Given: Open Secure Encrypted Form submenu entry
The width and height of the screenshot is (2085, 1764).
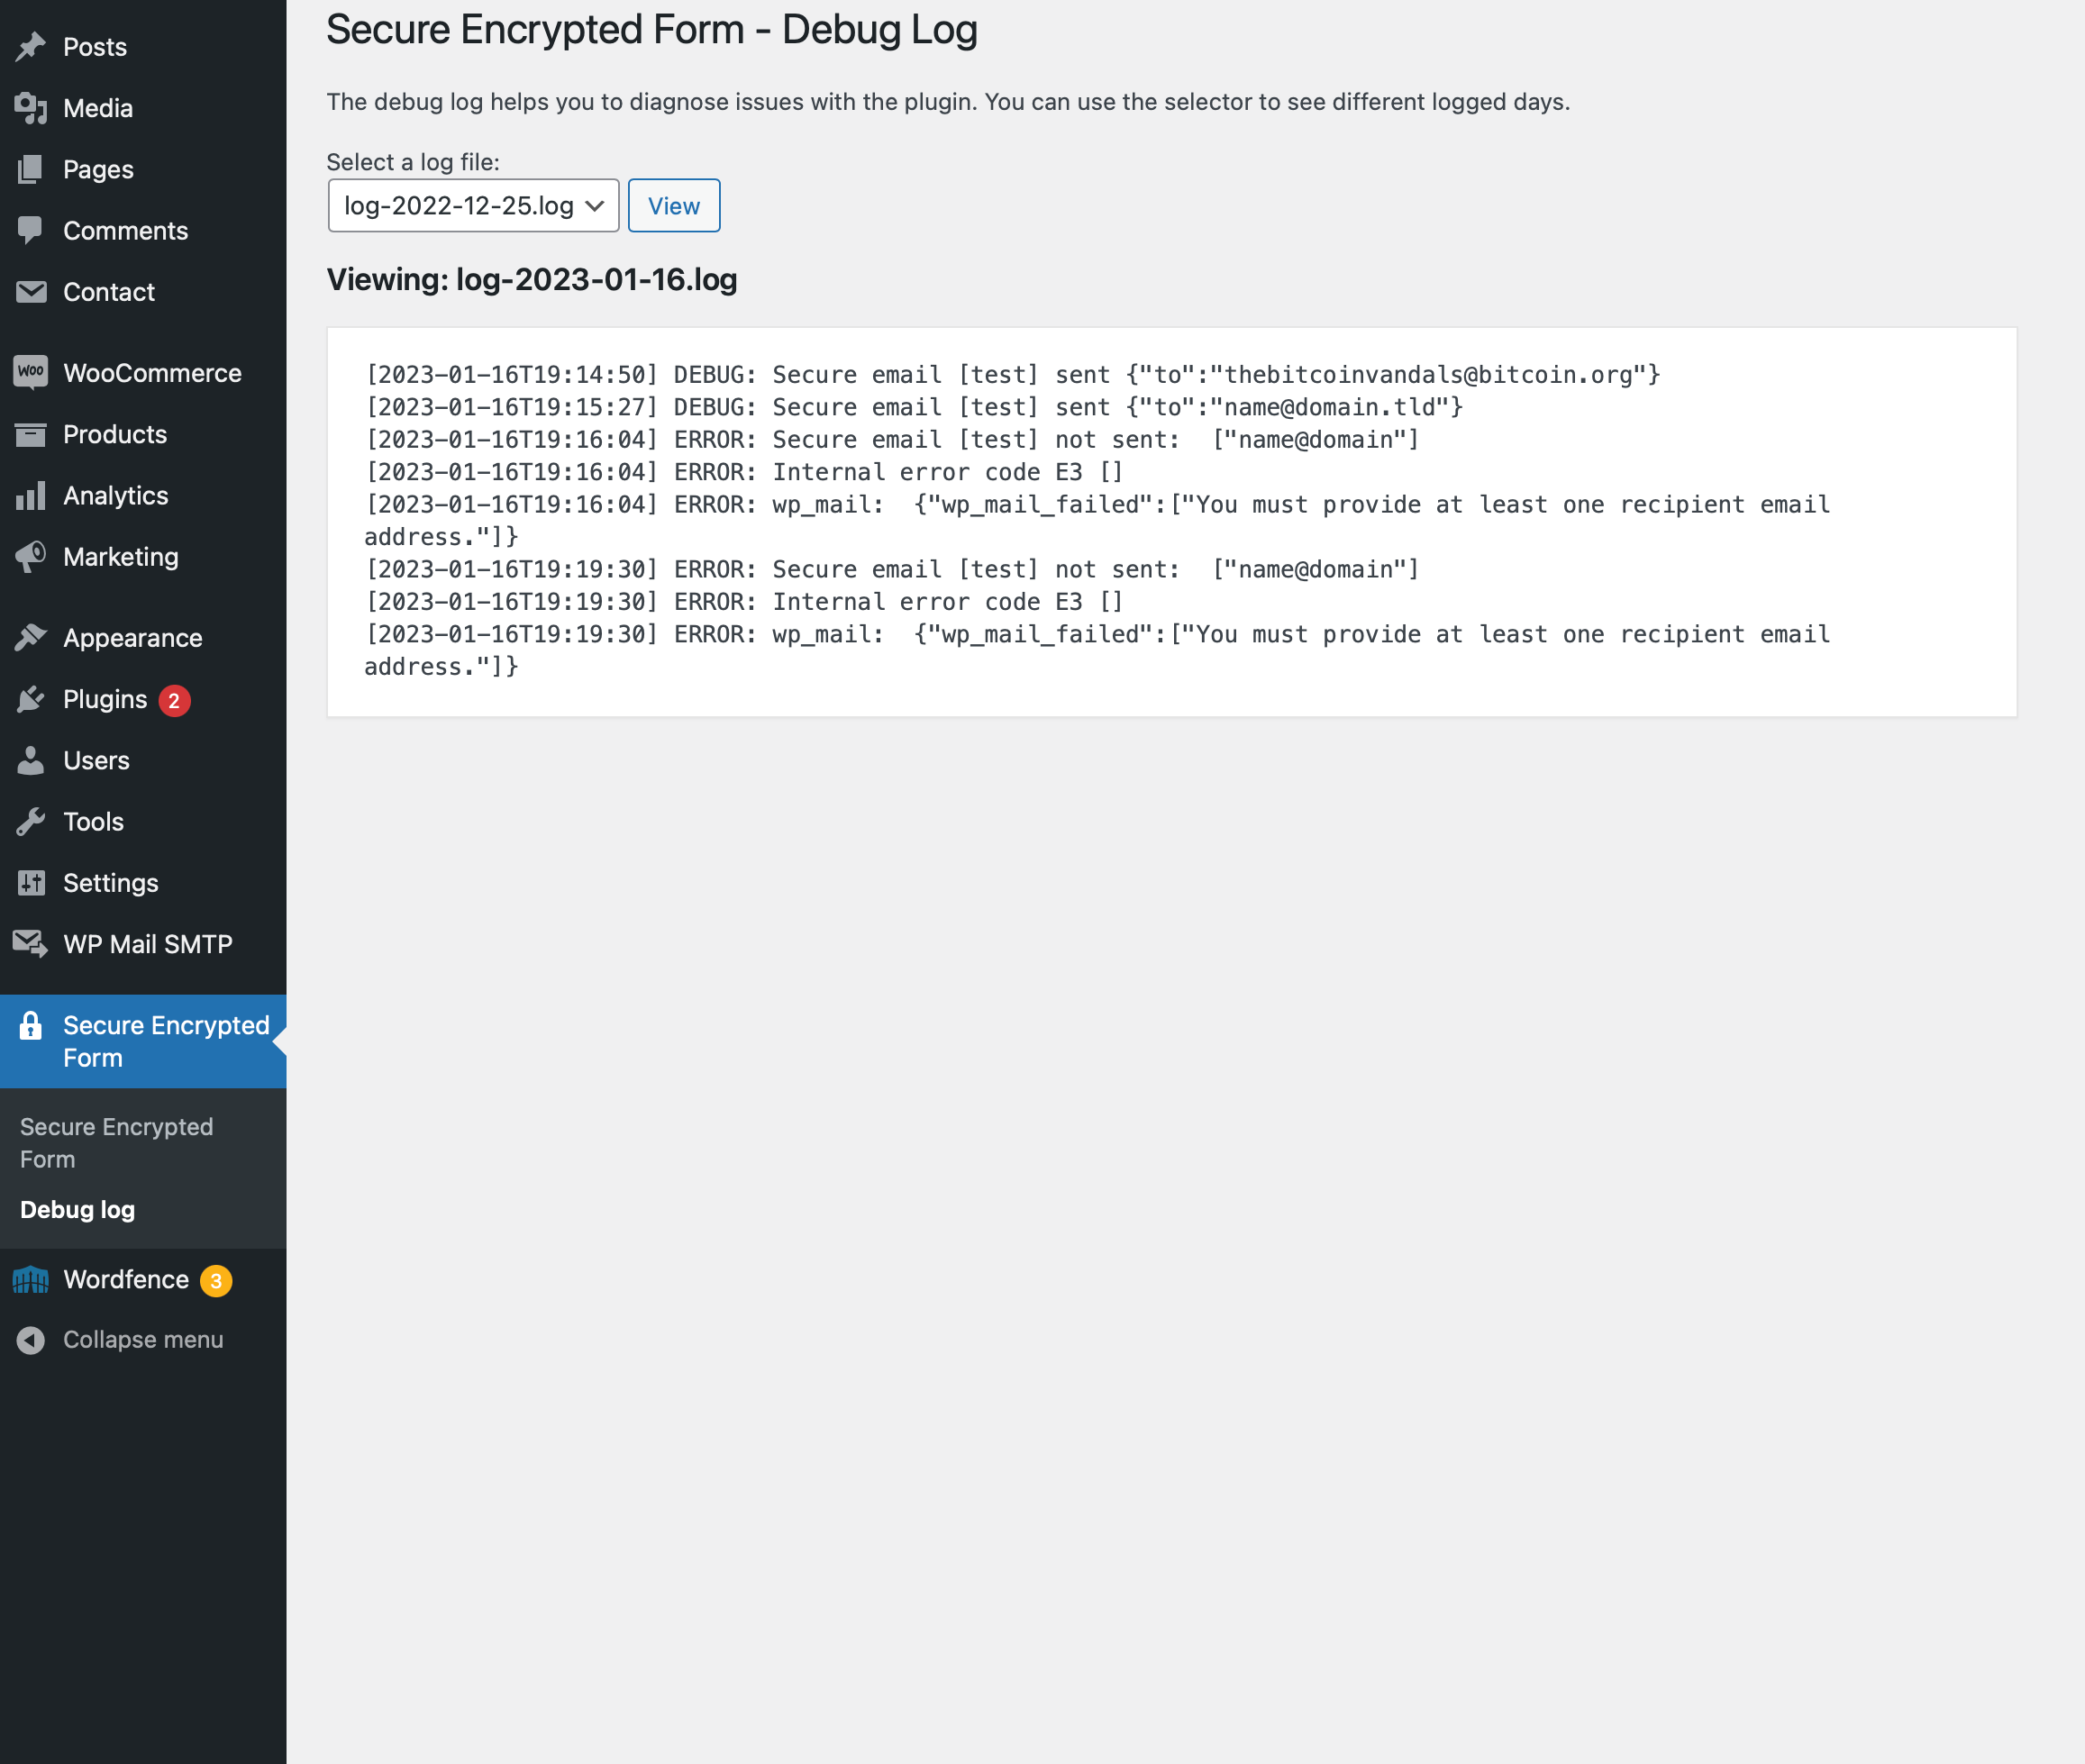Looking at the screenshot, I should click(x=116, y=1143).
